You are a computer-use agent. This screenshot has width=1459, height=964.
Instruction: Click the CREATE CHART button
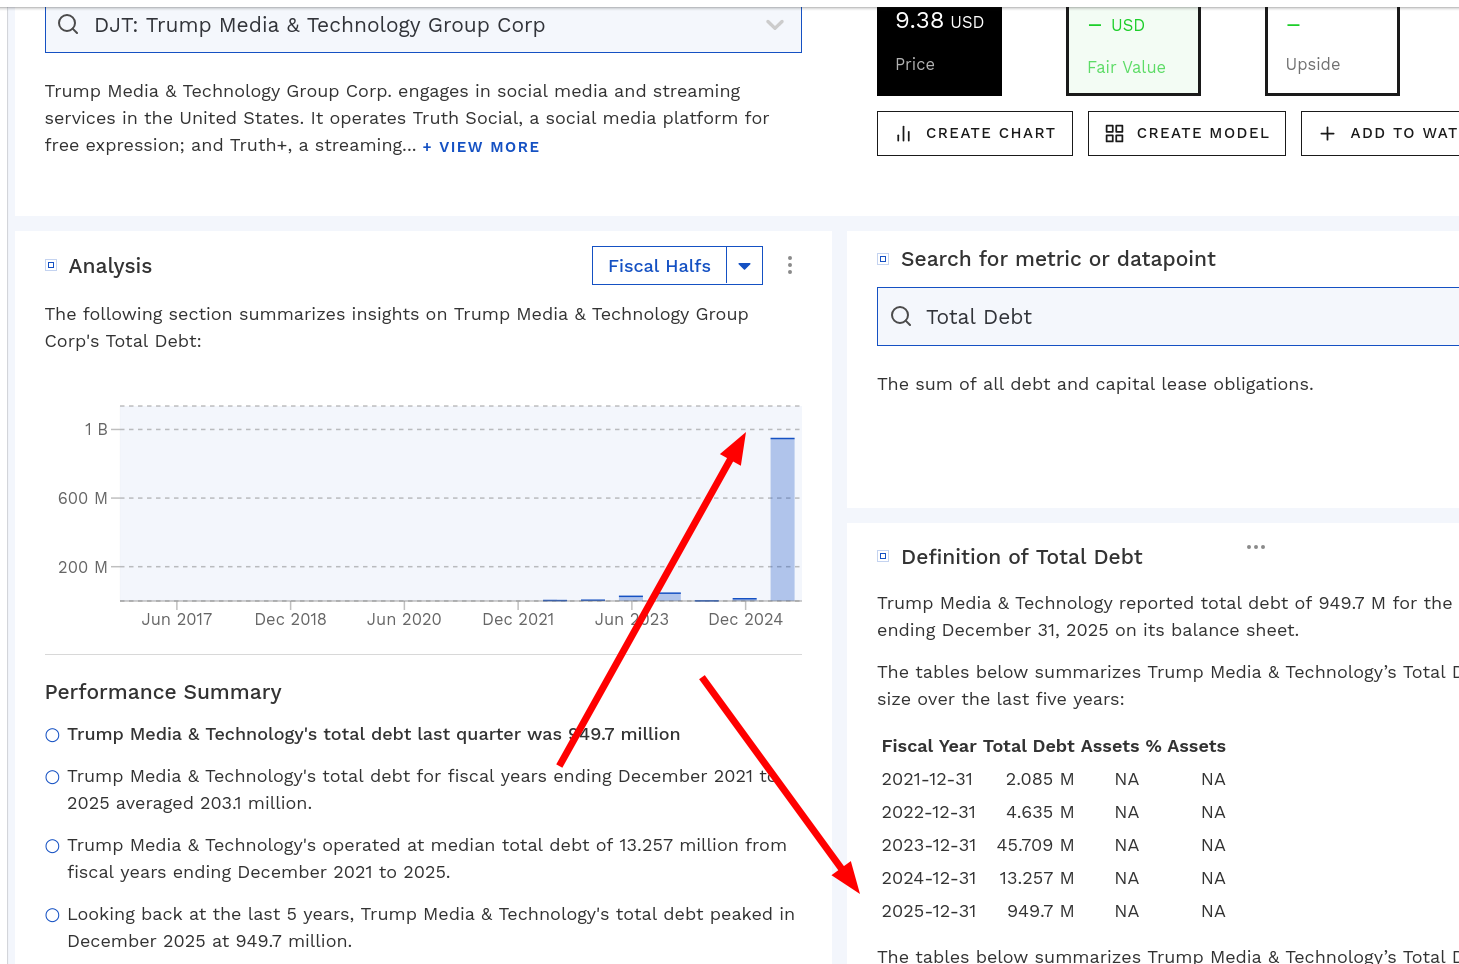pos(974,132)
